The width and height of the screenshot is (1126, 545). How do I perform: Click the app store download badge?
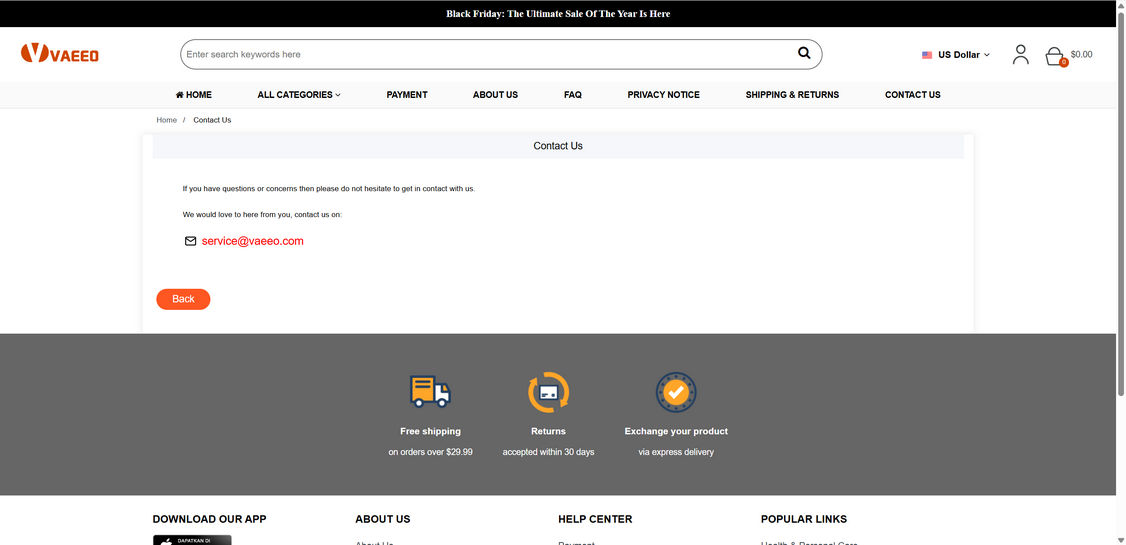pos(192,540)
